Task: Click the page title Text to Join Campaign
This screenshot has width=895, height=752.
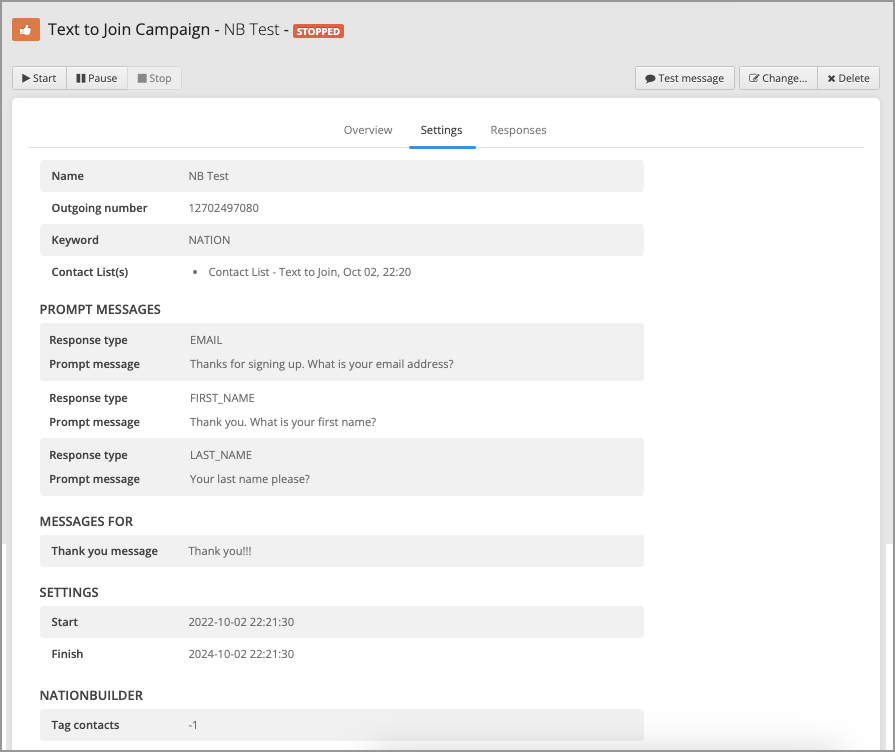Action: pos(129,29)
